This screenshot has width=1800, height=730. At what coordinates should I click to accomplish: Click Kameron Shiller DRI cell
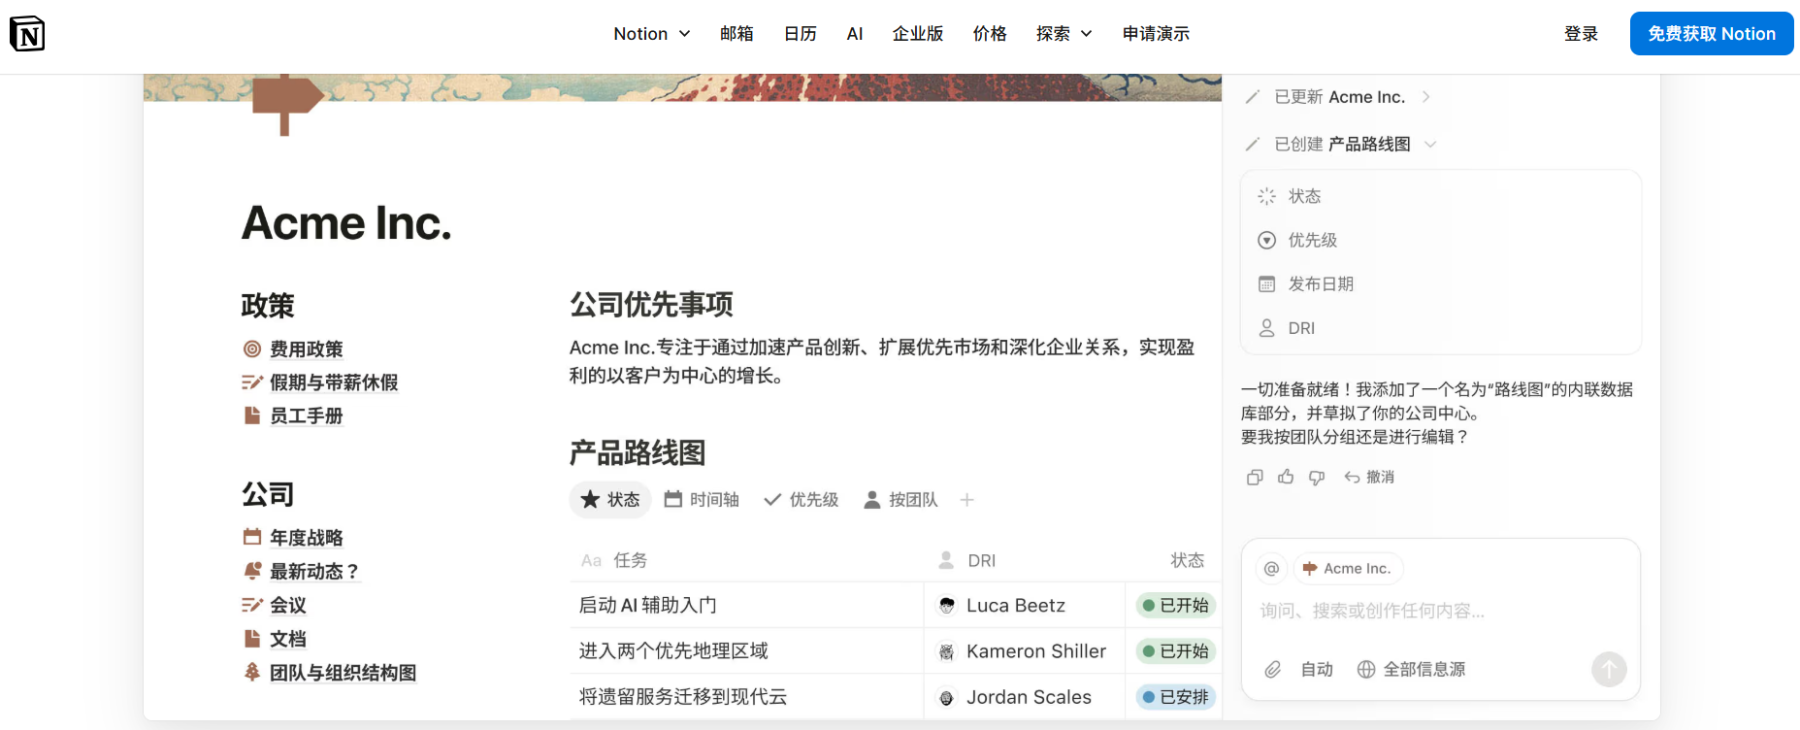tap(1024, 651)
